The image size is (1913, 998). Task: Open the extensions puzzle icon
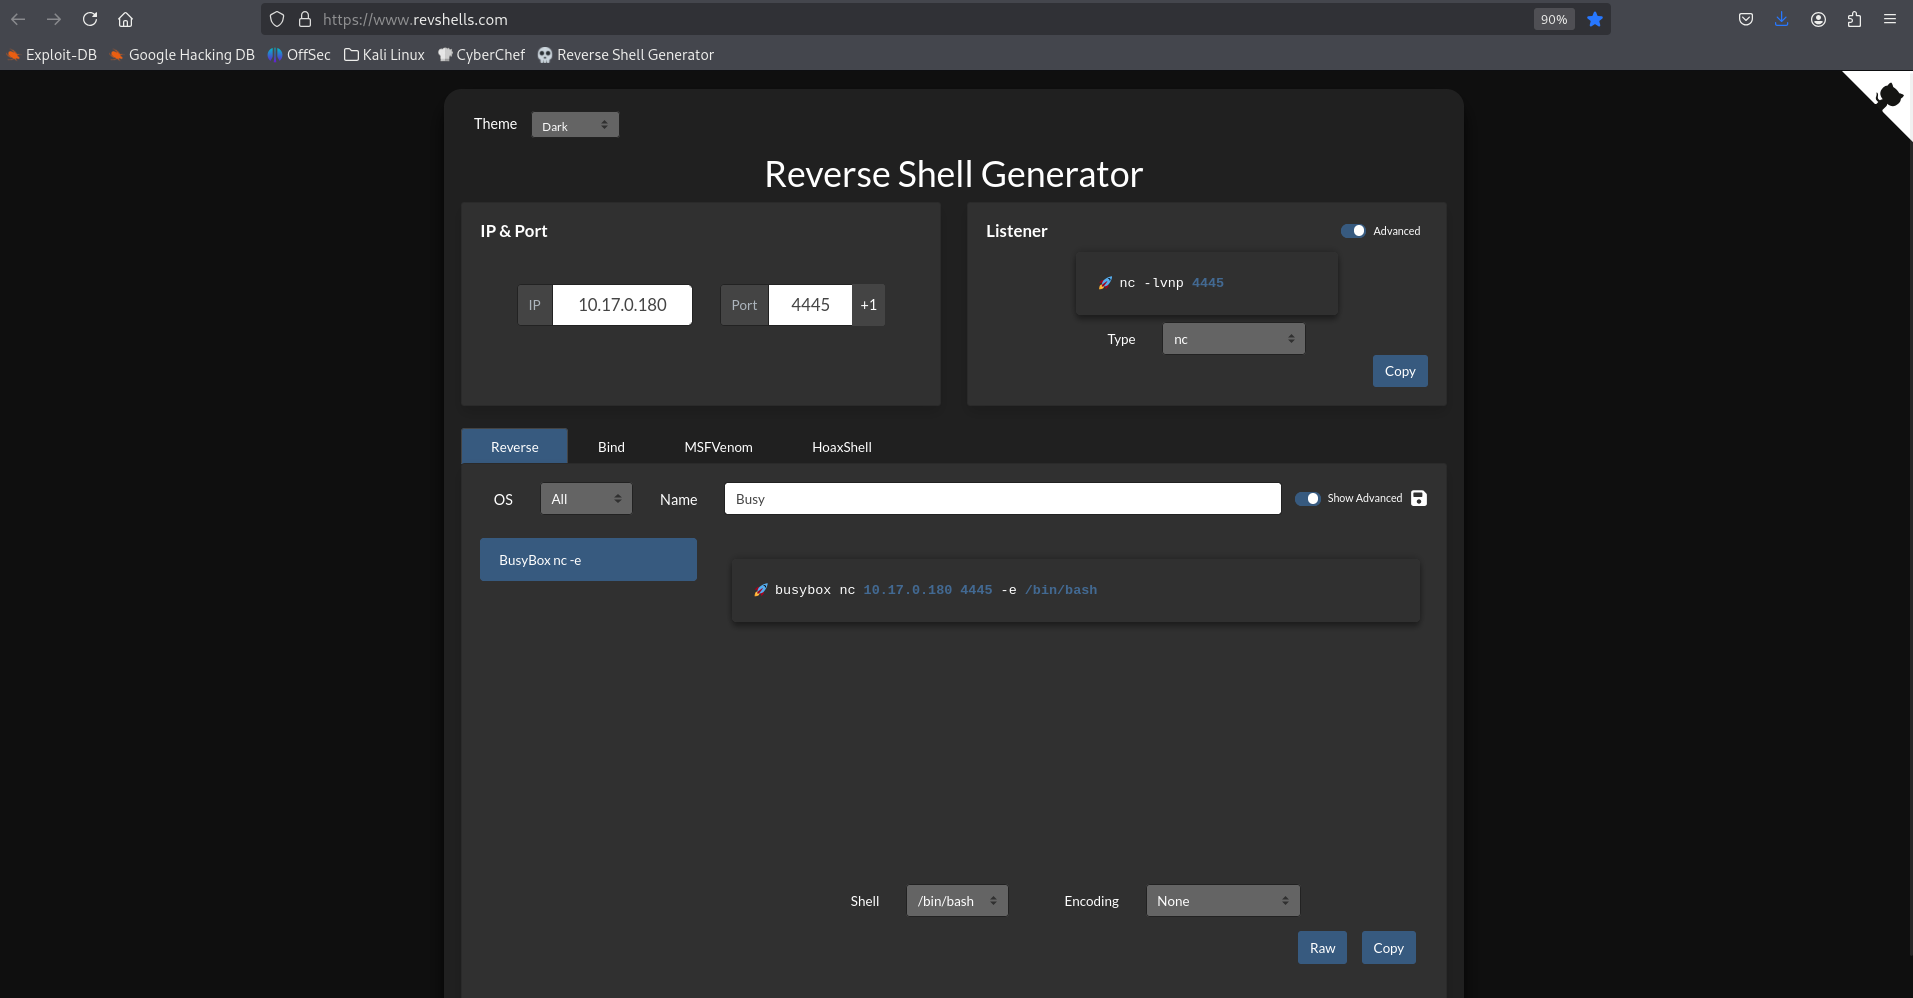point(1854,19)
